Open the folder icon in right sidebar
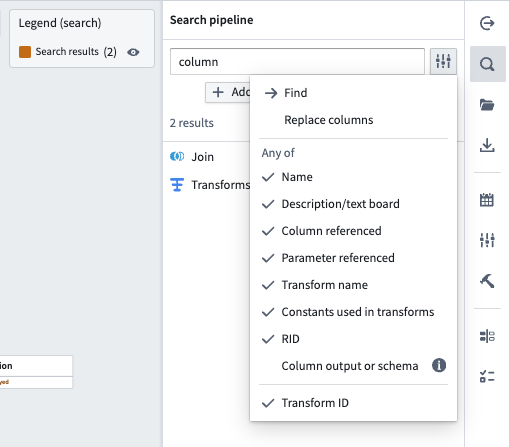509x447 pixels. [x=487, y=105]
